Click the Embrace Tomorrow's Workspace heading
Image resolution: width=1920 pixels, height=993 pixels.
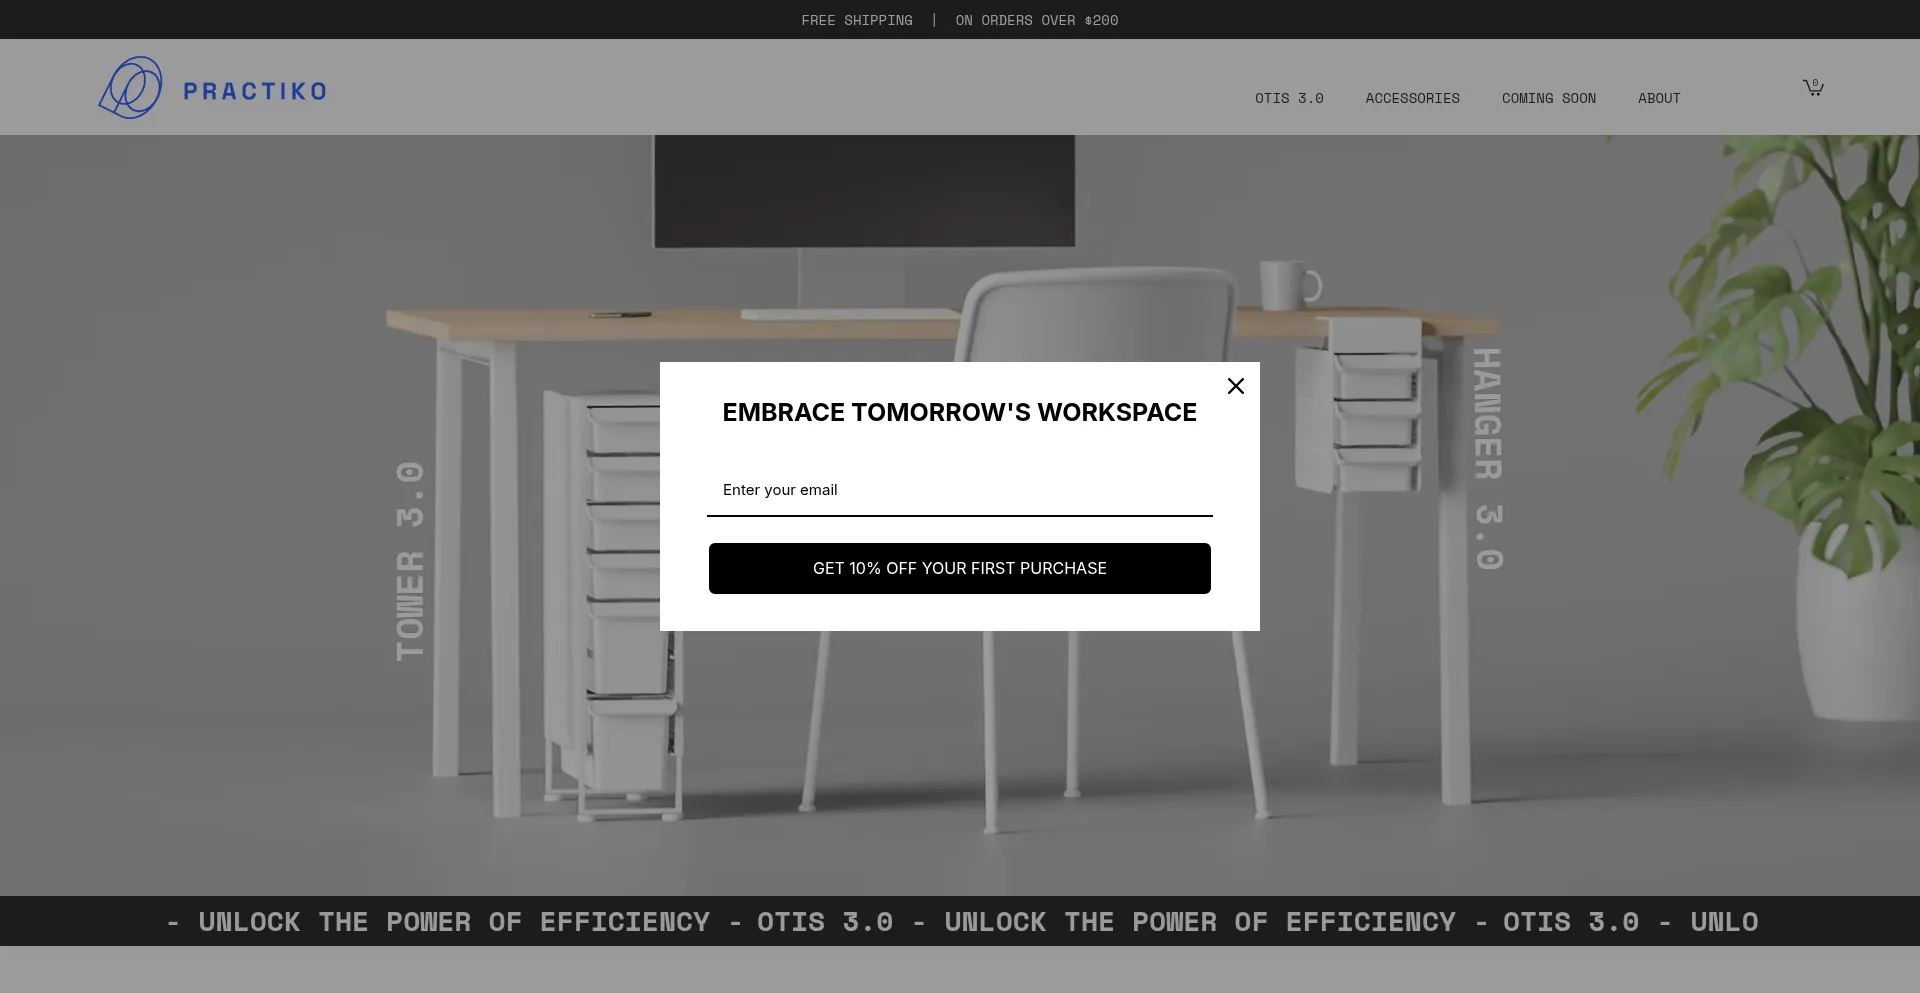(x=959, y=412)
